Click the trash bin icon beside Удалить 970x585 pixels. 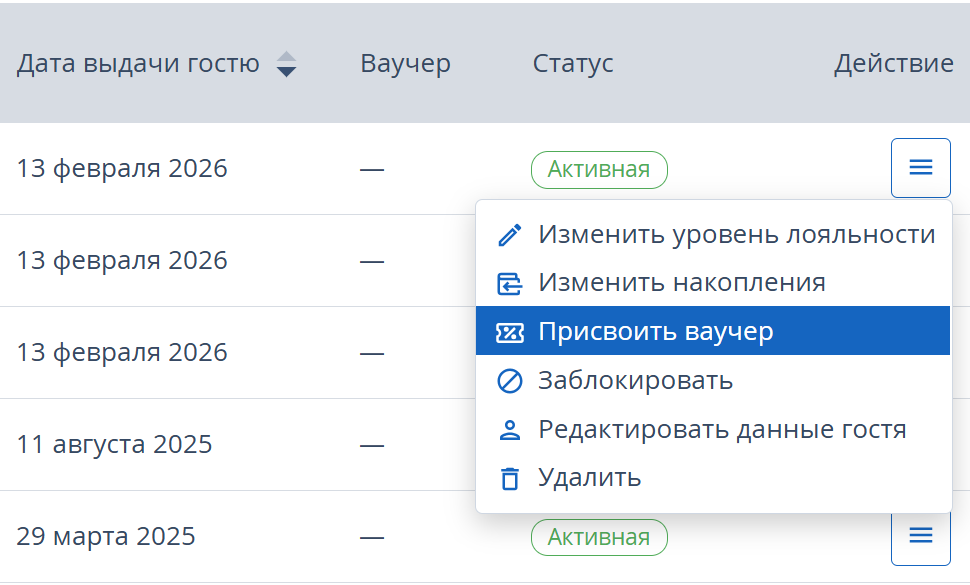510,478
